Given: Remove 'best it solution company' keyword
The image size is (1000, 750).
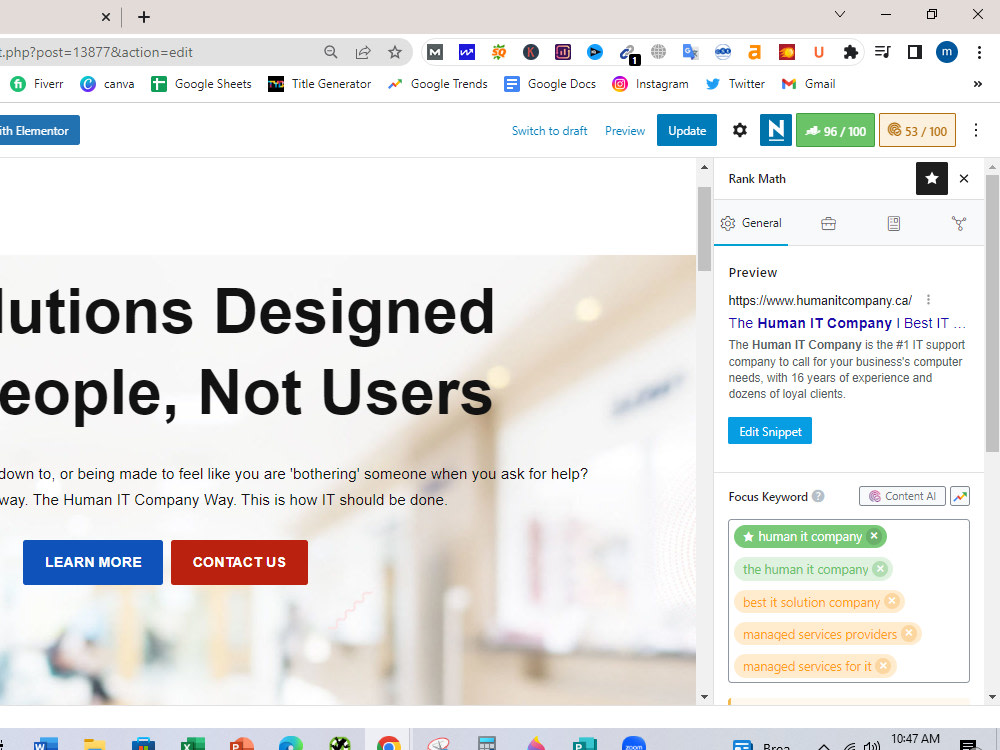Looking at the screenshot, I should coord(892,601).
